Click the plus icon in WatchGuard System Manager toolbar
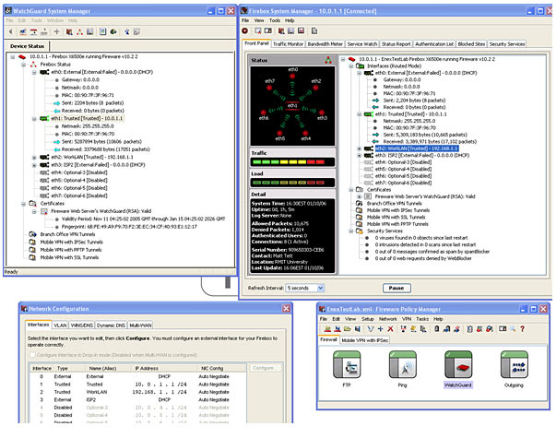This screenshot has height=429, width=554. tap(56, 32)
